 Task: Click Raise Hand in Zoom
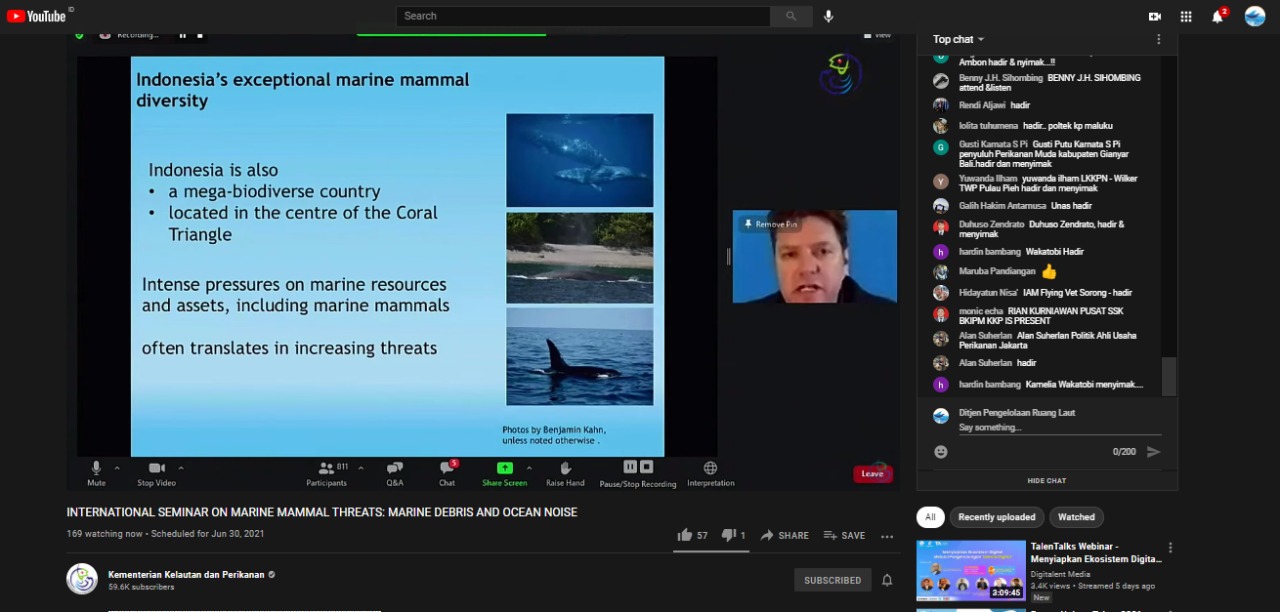click(565, 473)
